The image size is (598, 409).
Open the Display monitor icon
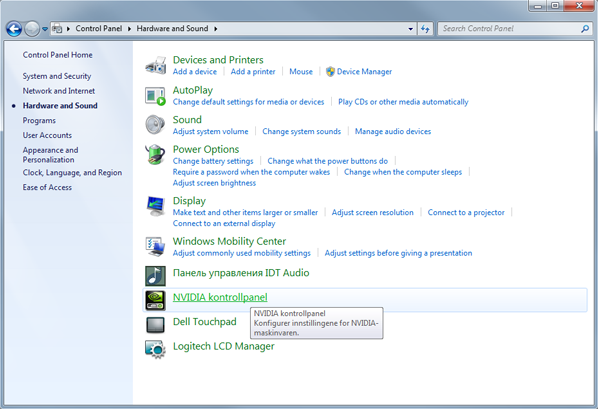[155, 206]
